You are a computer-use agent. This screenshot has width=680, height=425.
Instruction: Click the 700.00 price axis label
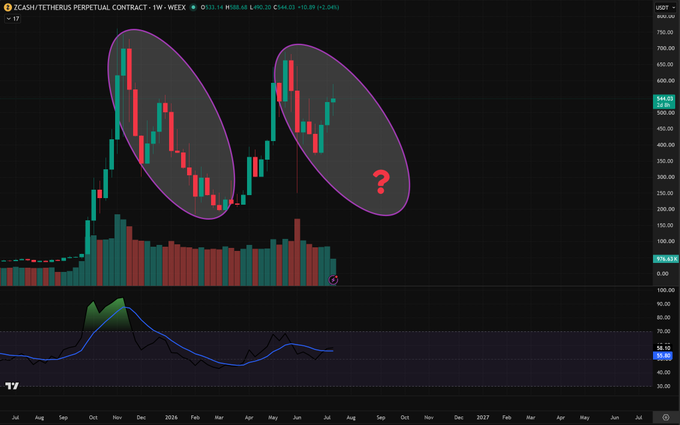click(x=665, y=48)
